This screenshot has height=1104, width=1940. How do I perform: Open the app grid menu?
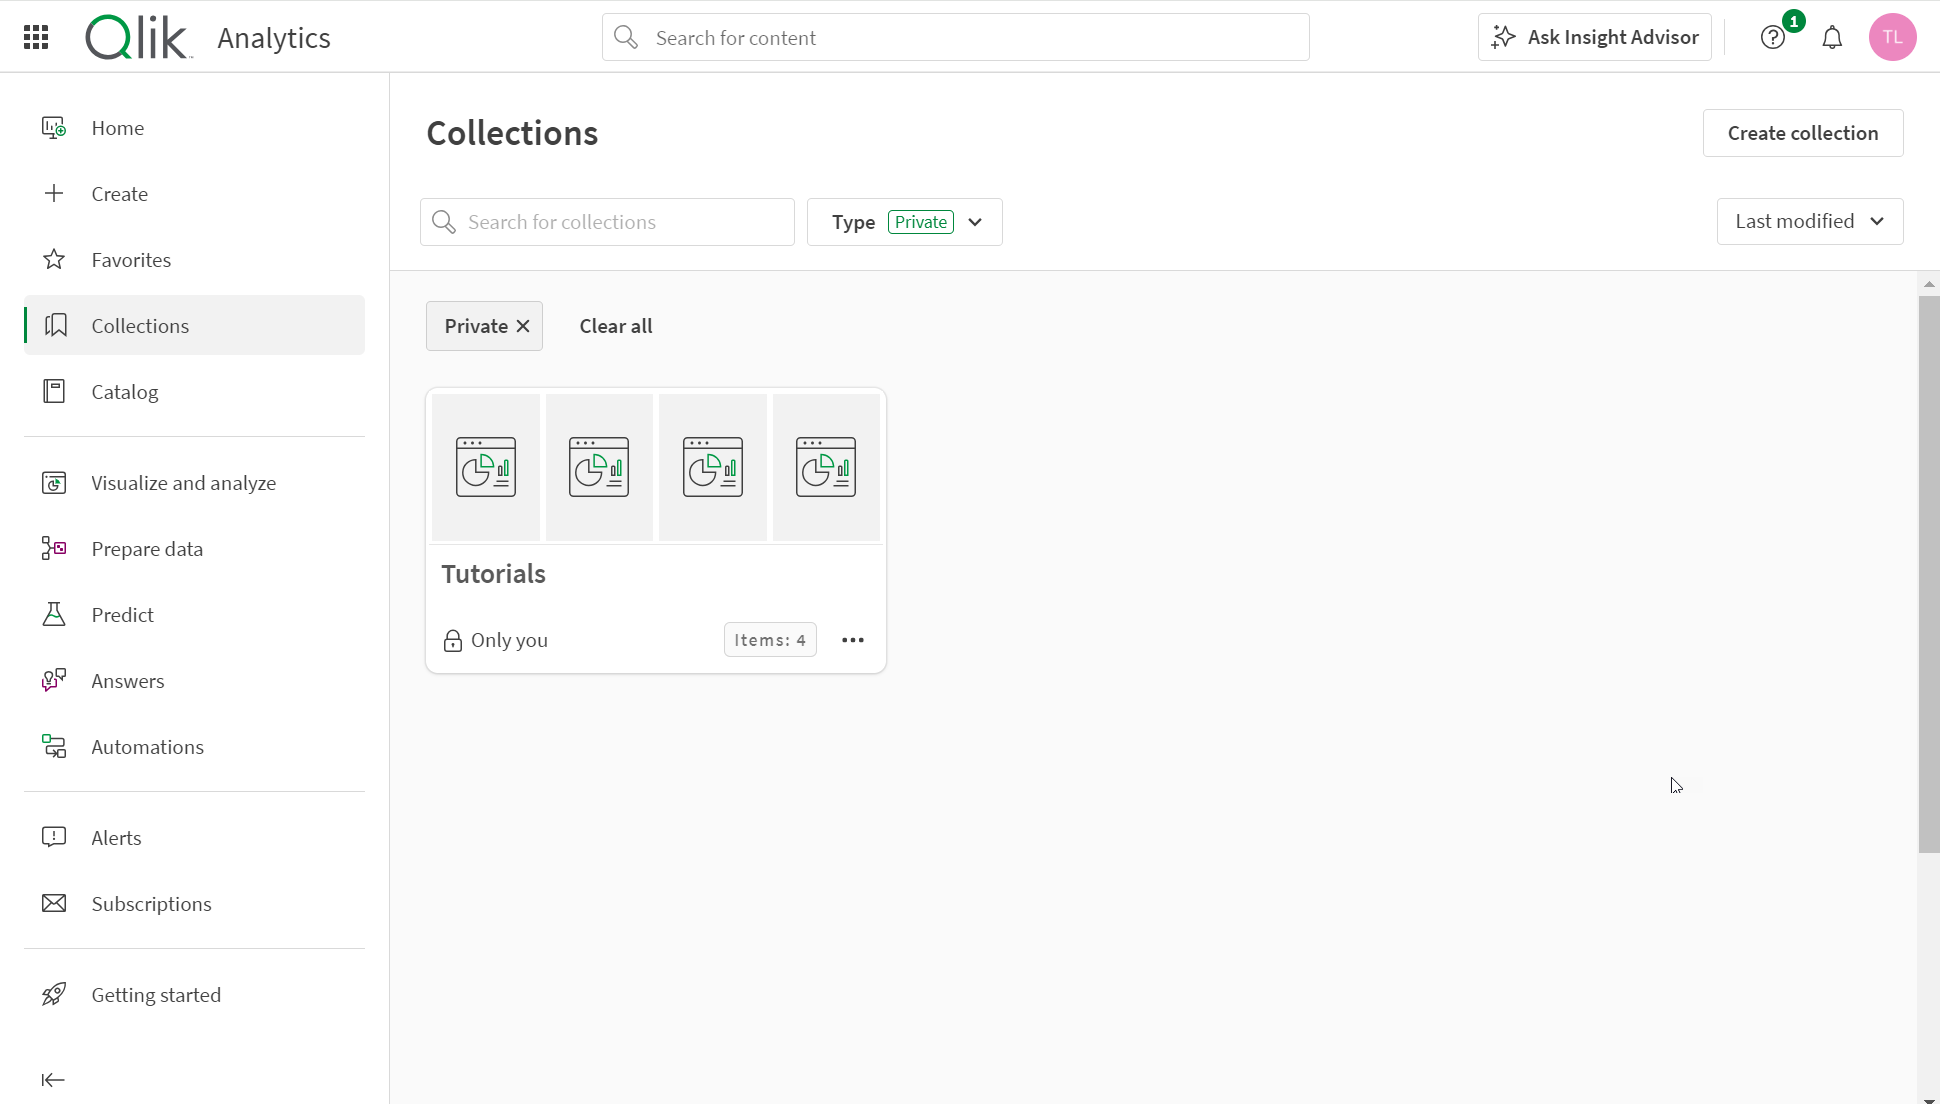click(x=36, y=37)
